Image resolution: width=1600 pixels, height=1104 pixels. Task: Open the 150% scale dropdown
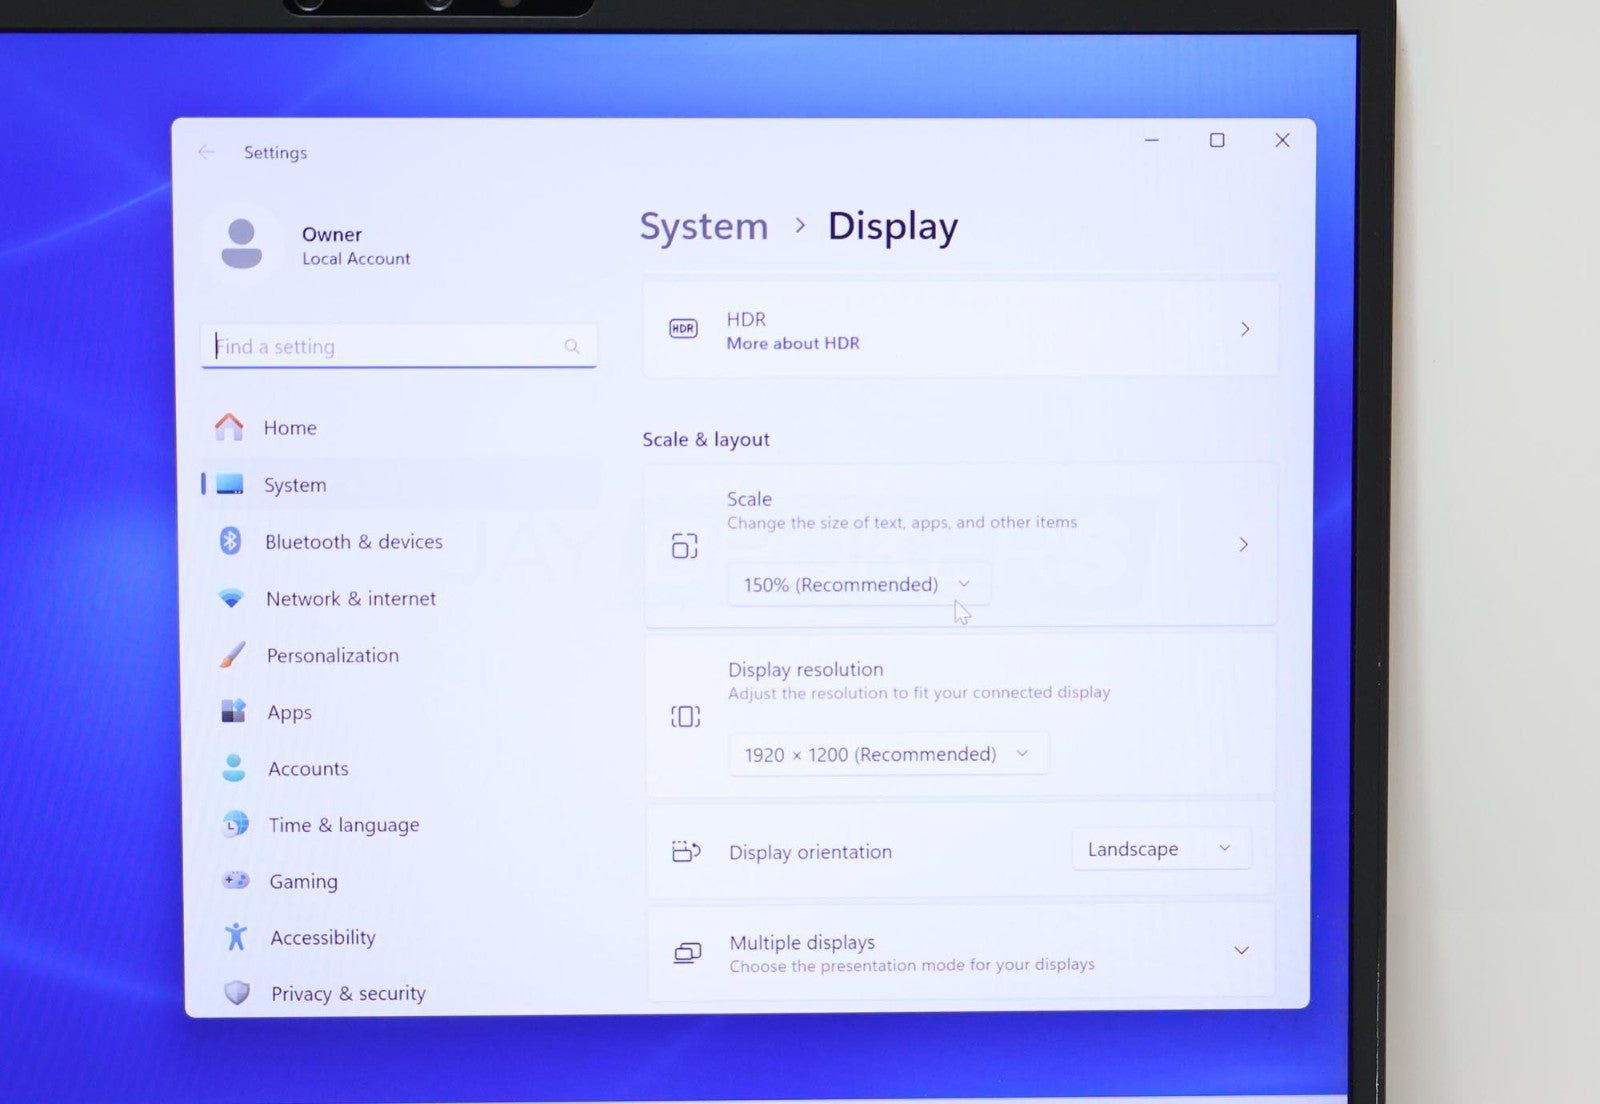click(x=858, y=584)
